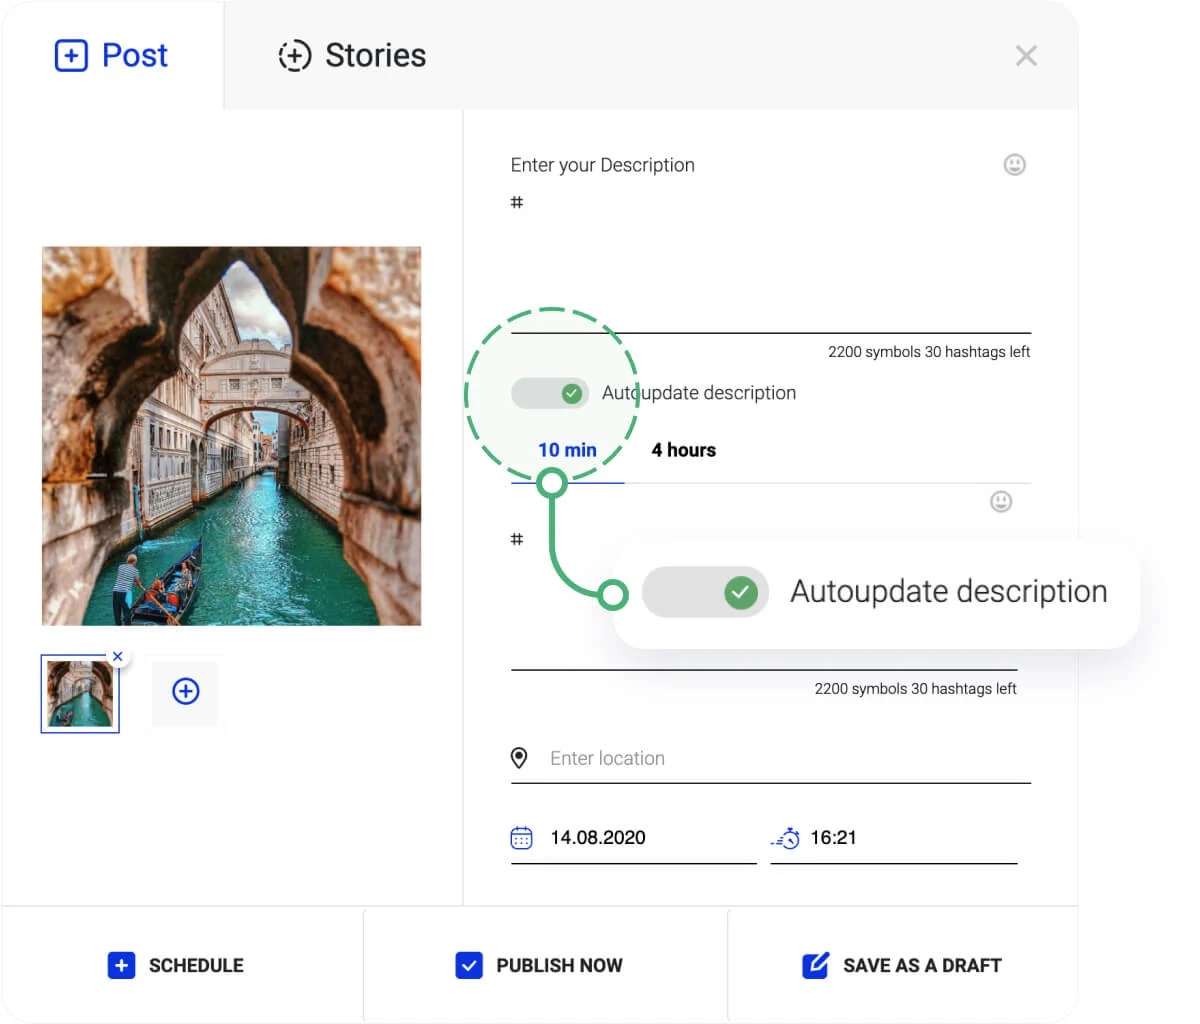Click the large Venice preview image

coord(231,436)
